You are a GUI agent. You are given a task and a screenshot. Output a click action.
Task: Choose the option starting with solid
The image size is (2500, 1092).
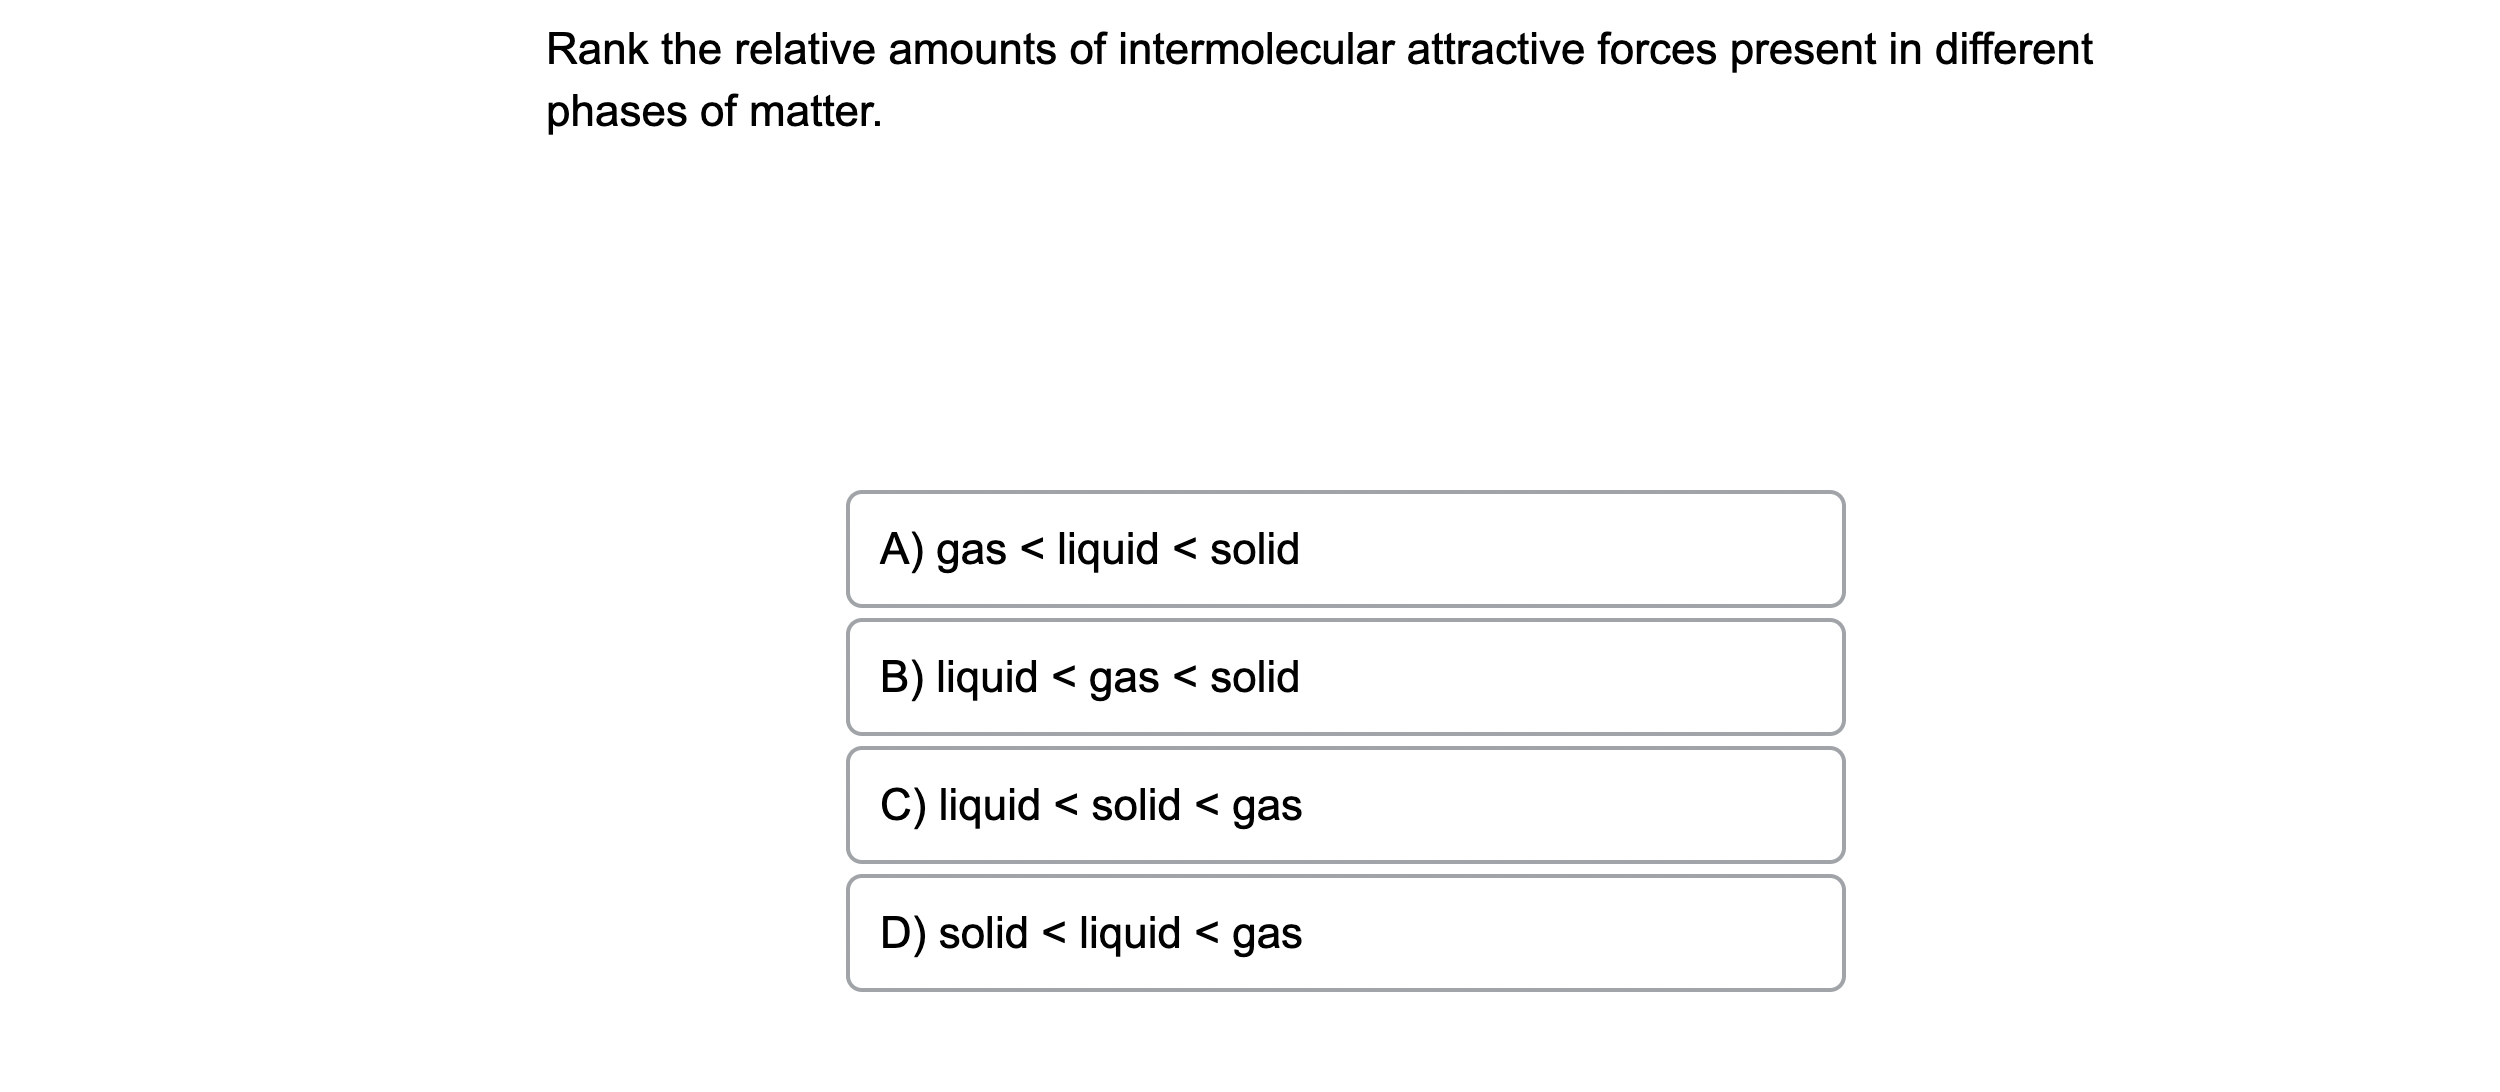(1345, 933)
